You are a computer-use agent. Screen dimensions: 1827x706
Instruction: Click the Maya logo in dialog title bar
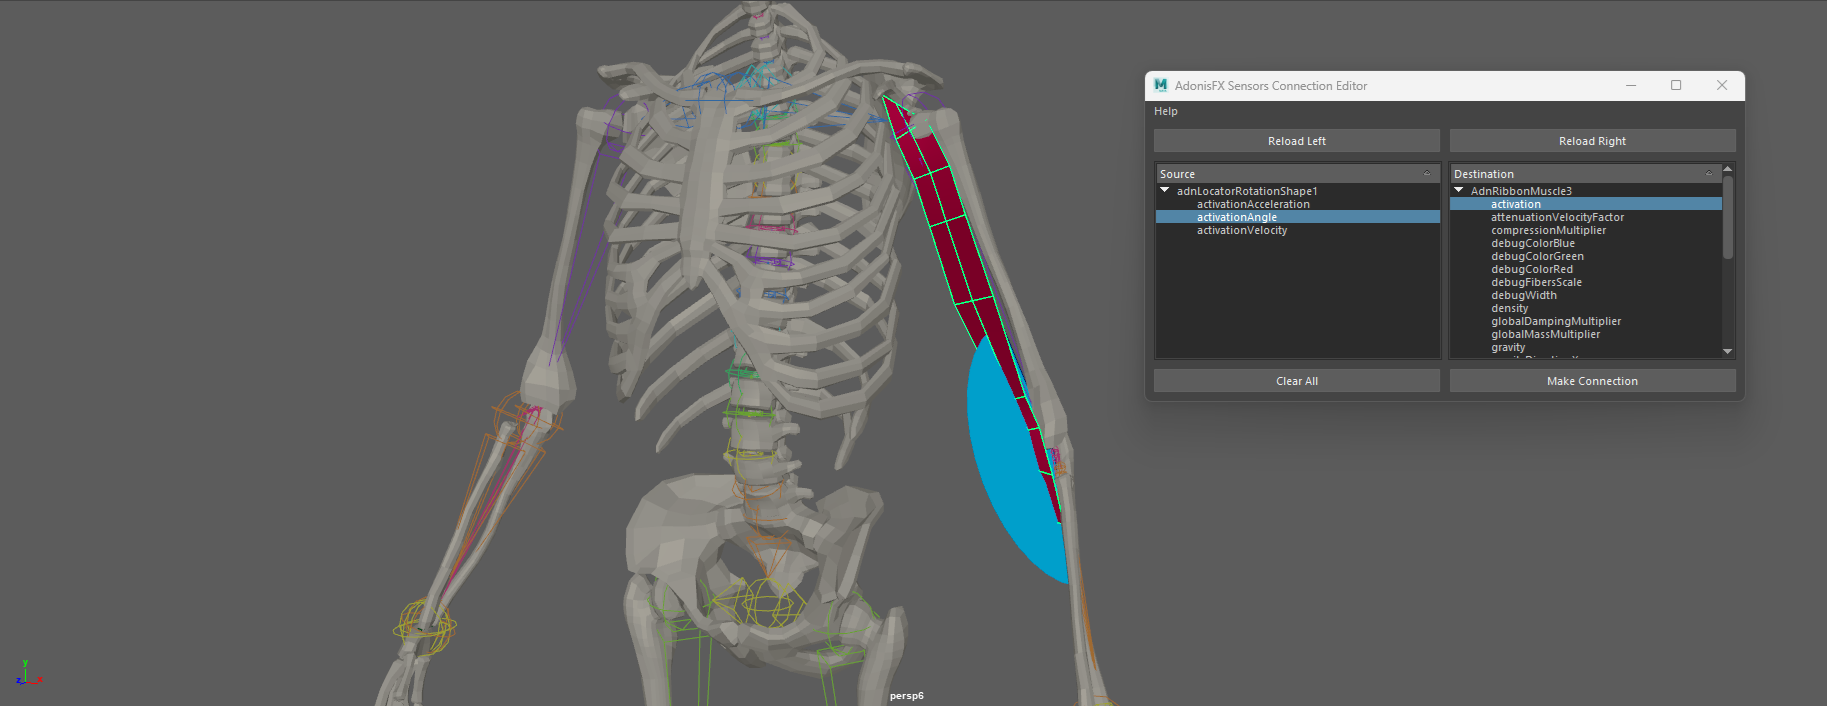tap(1160, 86)
